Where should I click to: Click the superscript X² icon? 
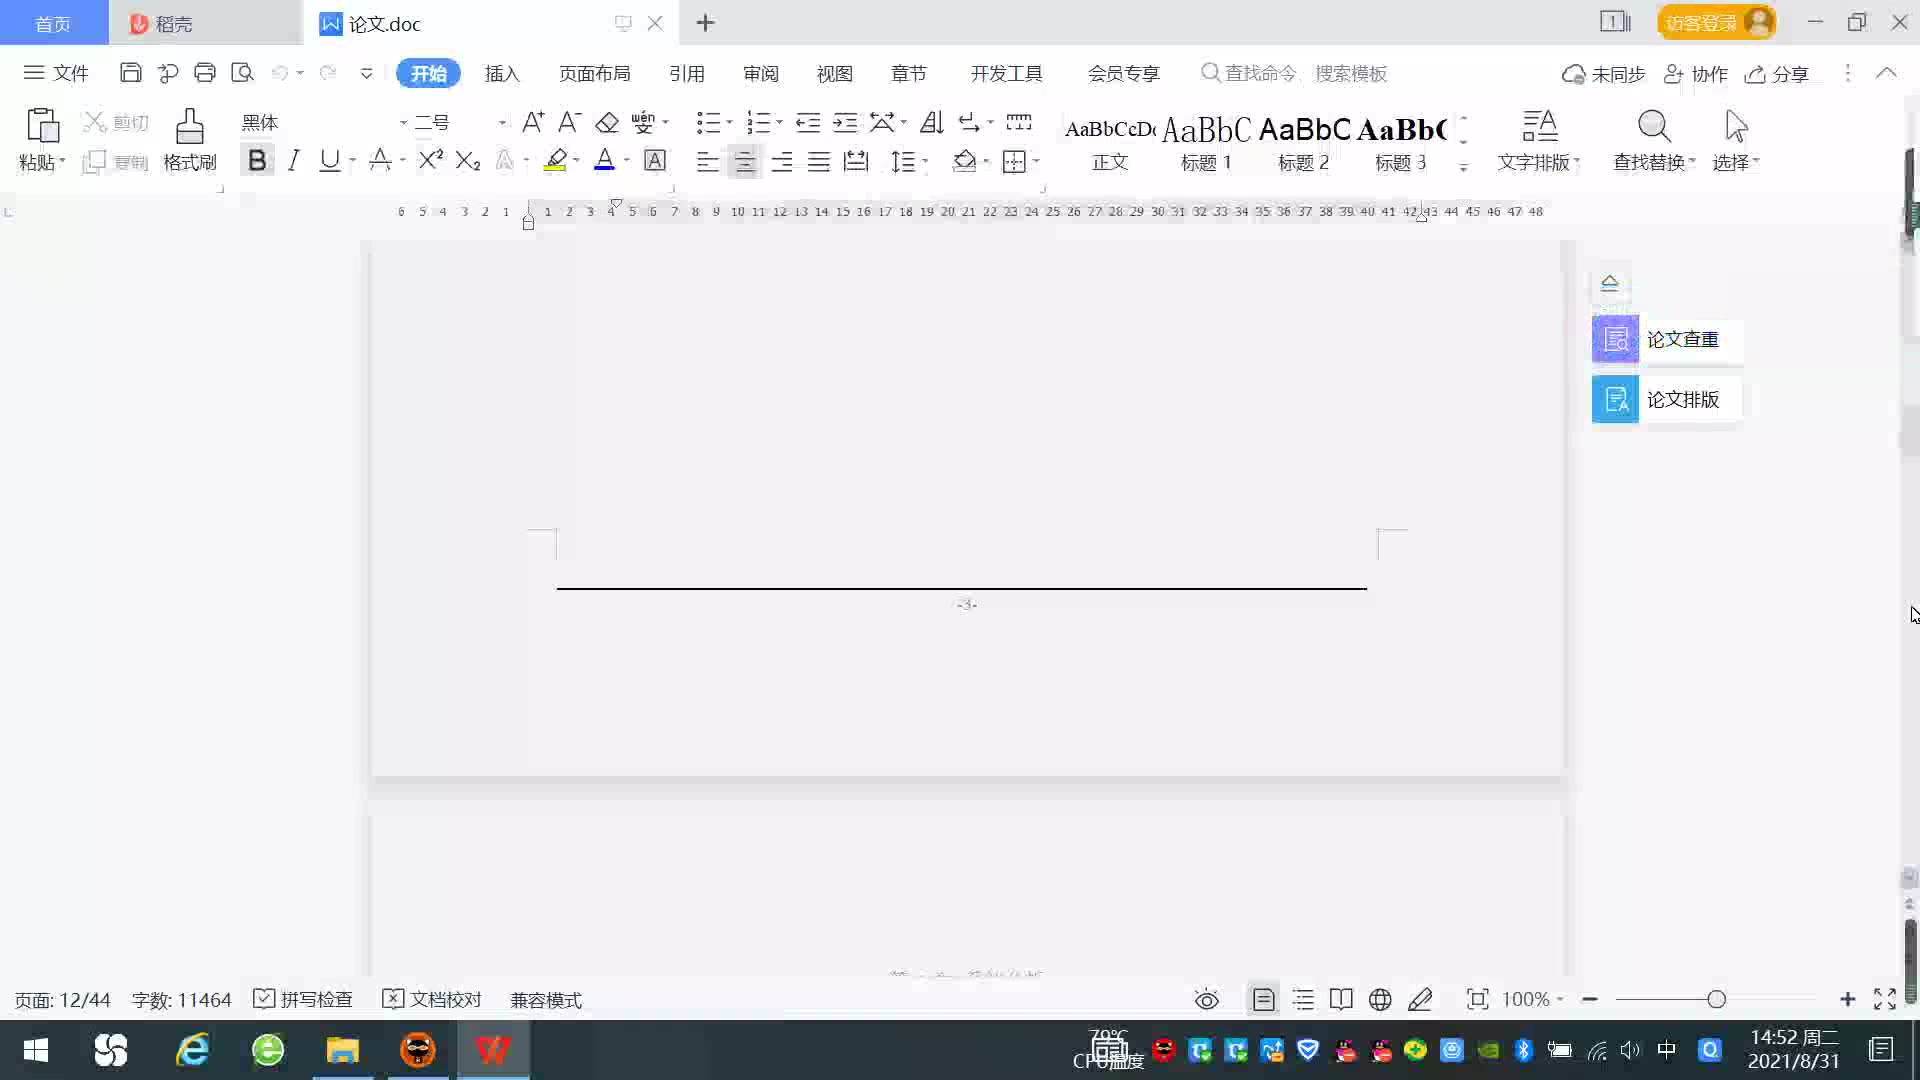(430, 160)
